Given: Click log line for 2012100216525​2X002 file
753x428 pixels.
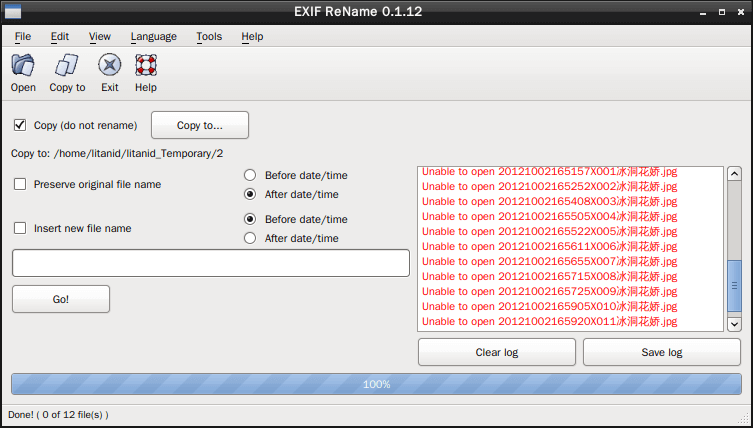Looking at the screenshot, I should tap(549, 186).
